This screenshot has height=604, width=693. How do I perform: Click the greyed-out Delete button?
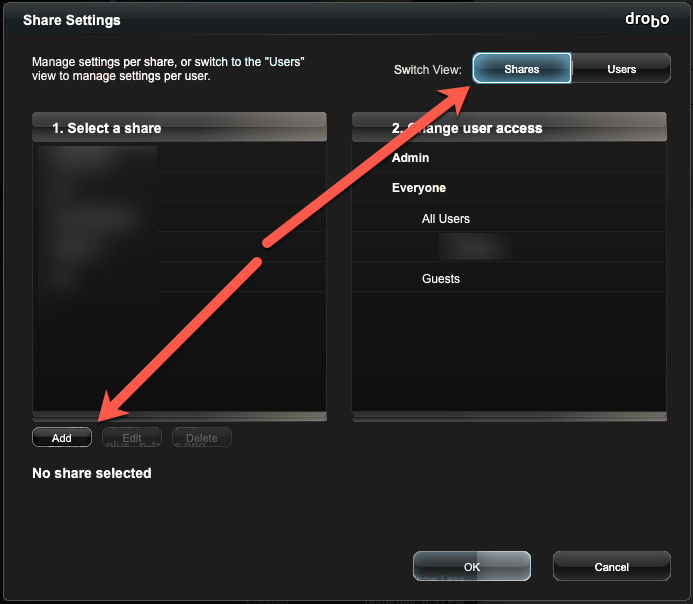tap(202, 437)
